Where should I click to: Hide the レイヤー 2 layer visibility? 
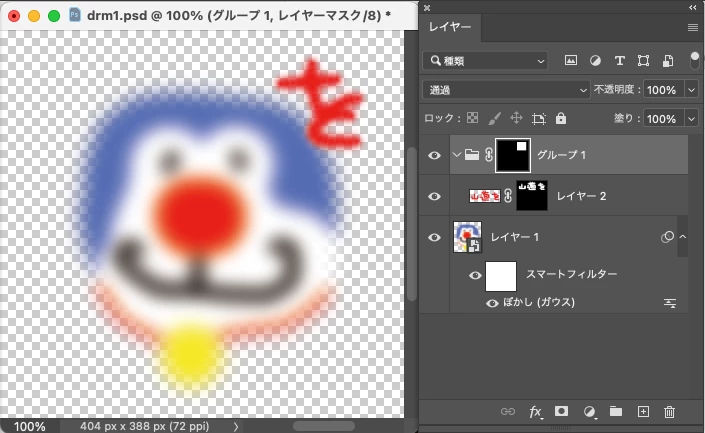(x=434, y=196)
